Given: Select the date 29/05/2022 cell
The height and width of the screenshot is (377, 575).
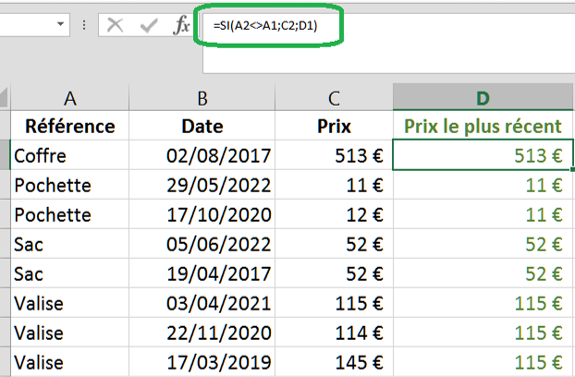Looking at the screenshot, I should tap(202, 185).
